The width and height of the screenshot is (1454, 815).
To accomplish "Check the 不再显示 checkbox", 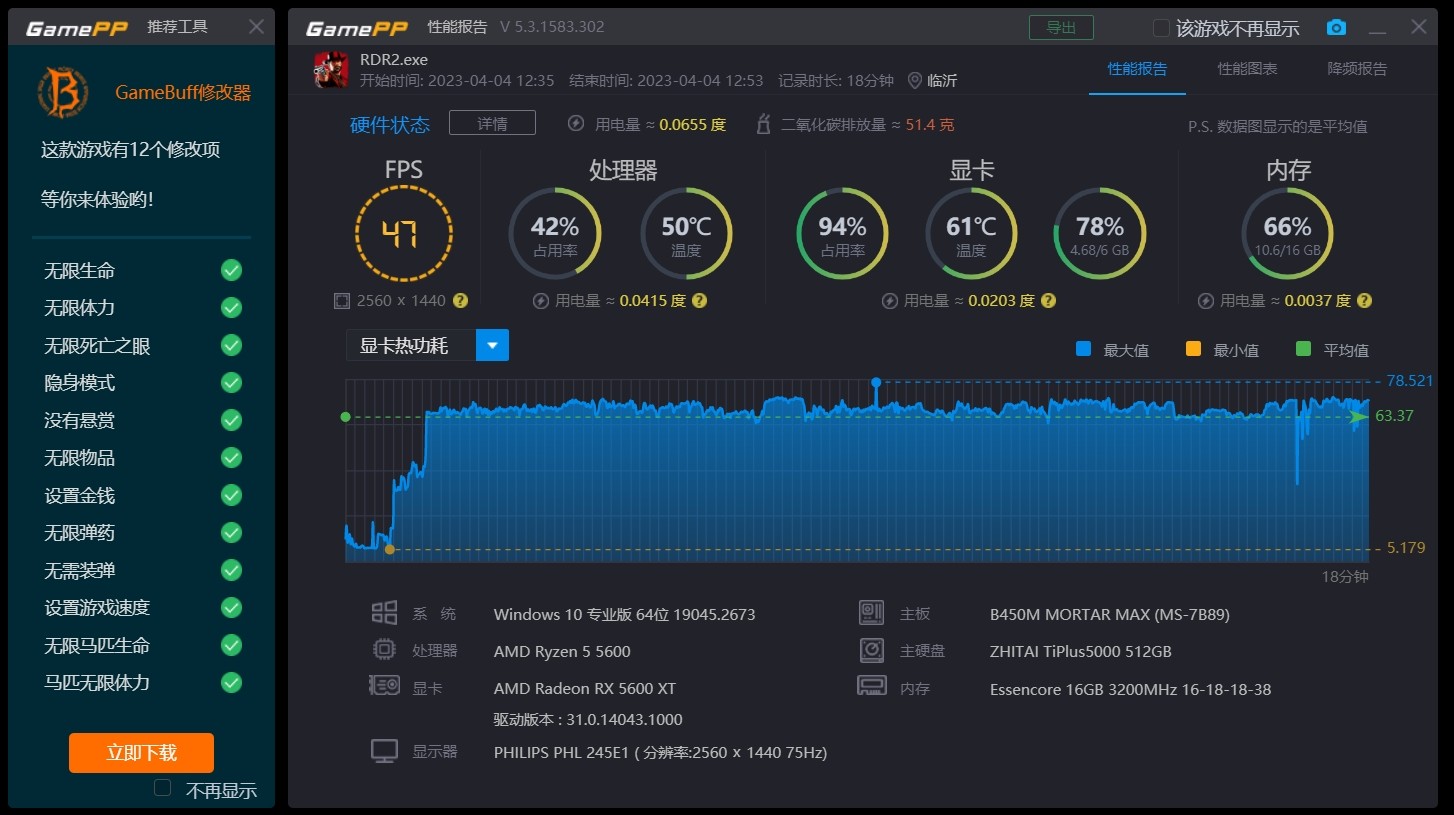I will (163, 788).
